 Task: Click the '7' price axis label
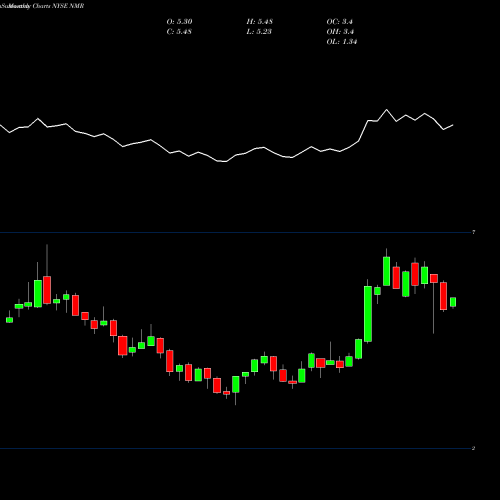474,232
